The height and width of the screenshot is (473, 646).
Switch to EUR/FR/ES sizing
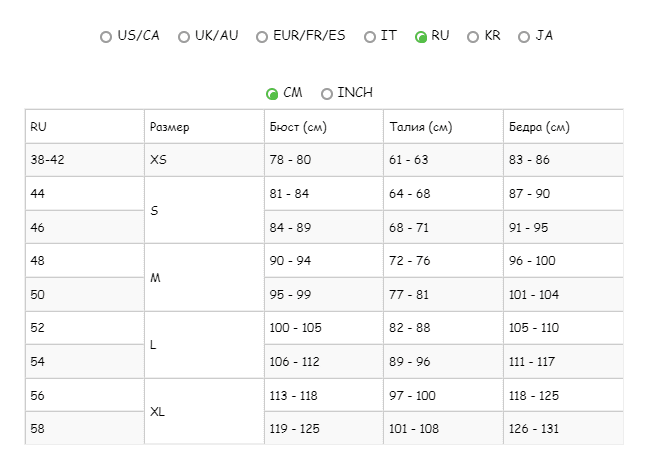click(x=263, y=37)
